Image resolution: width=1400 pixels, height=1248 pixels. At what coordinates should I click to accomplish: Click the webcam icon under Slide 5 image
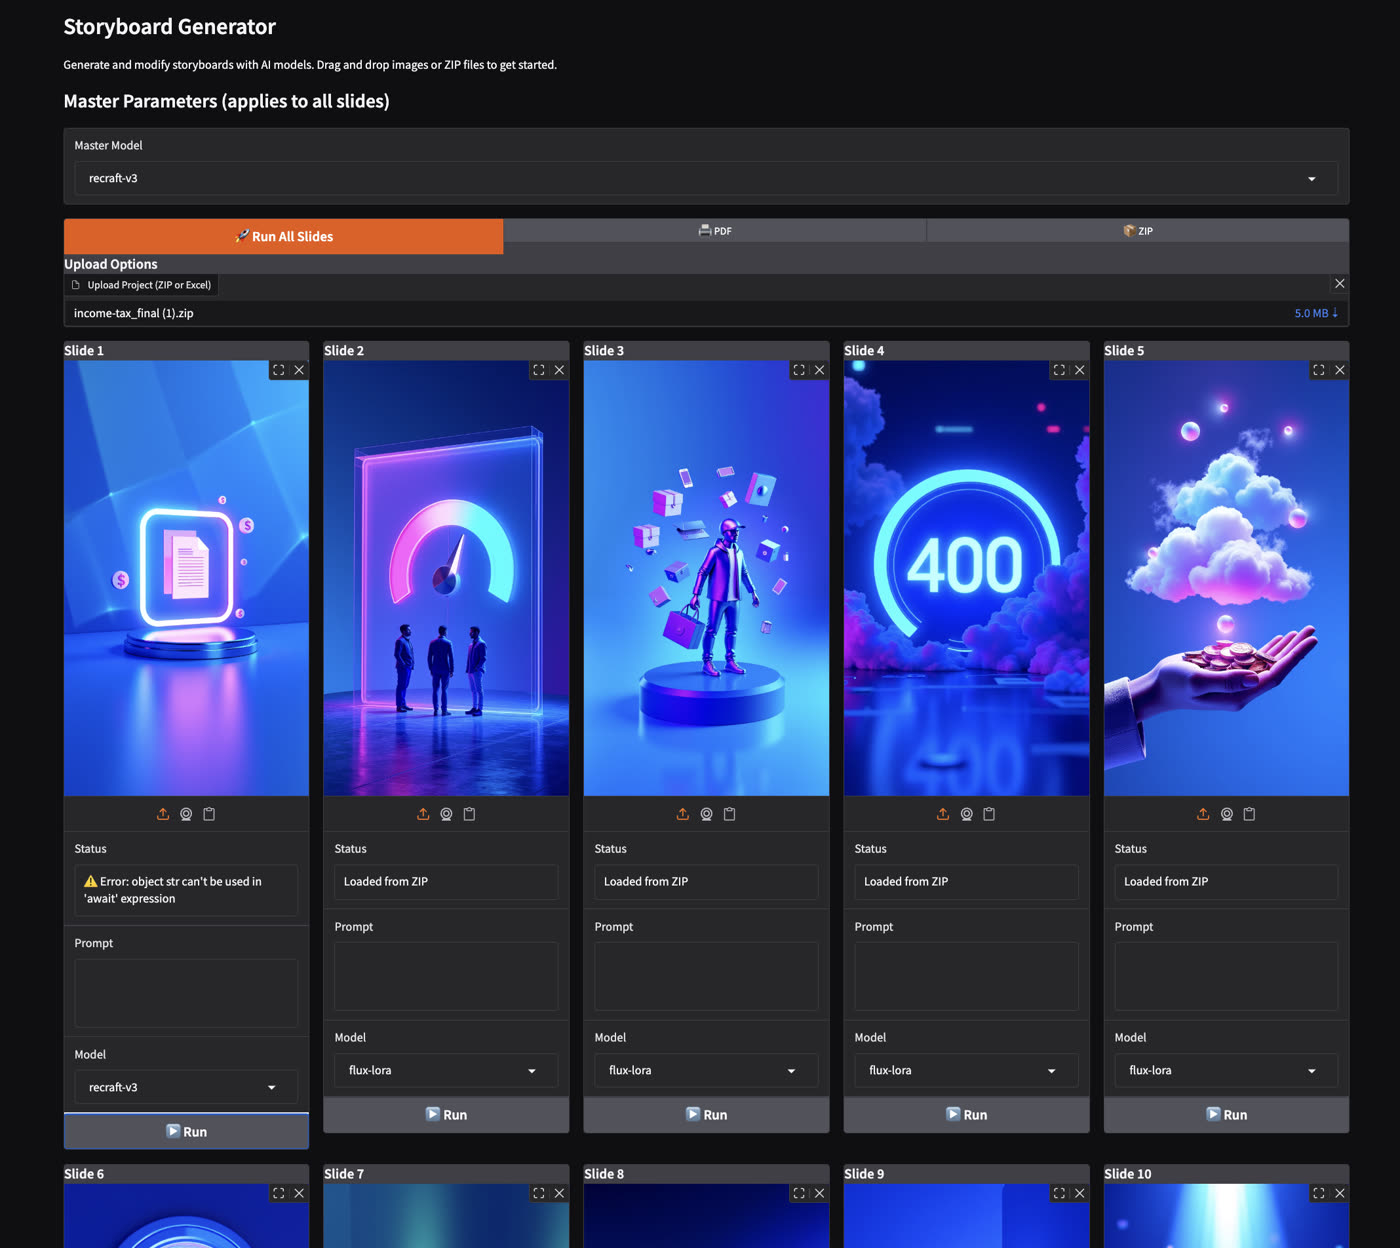click(x=1226, y=814)
